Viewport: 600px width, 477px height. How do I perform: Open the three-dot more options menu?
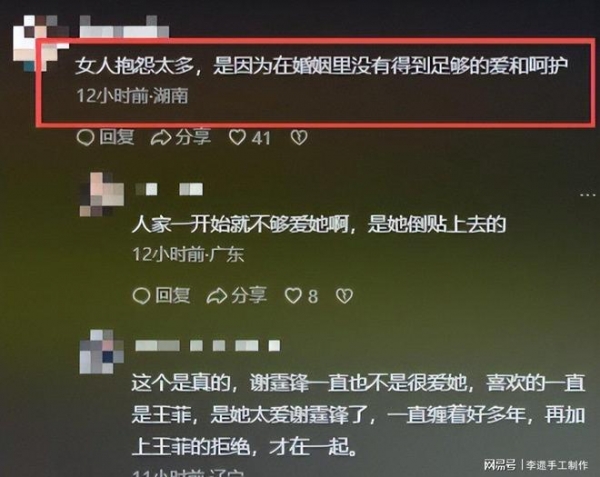(588, 195)
